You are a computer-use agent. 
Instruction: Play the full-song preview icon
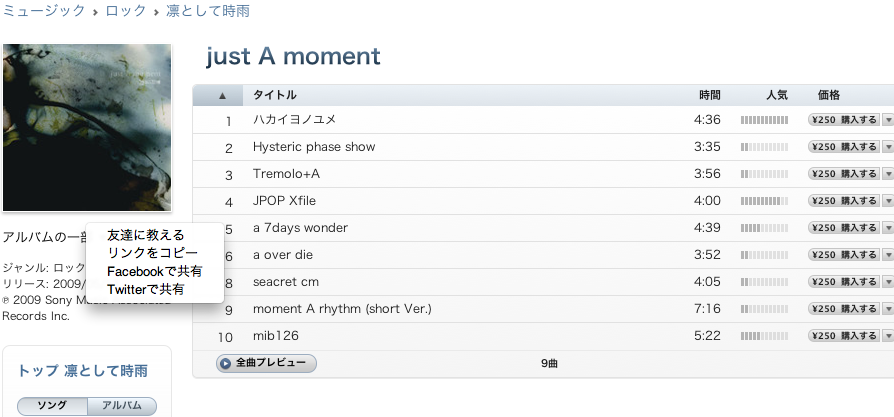pyautogui.click(x=226, y=363)
